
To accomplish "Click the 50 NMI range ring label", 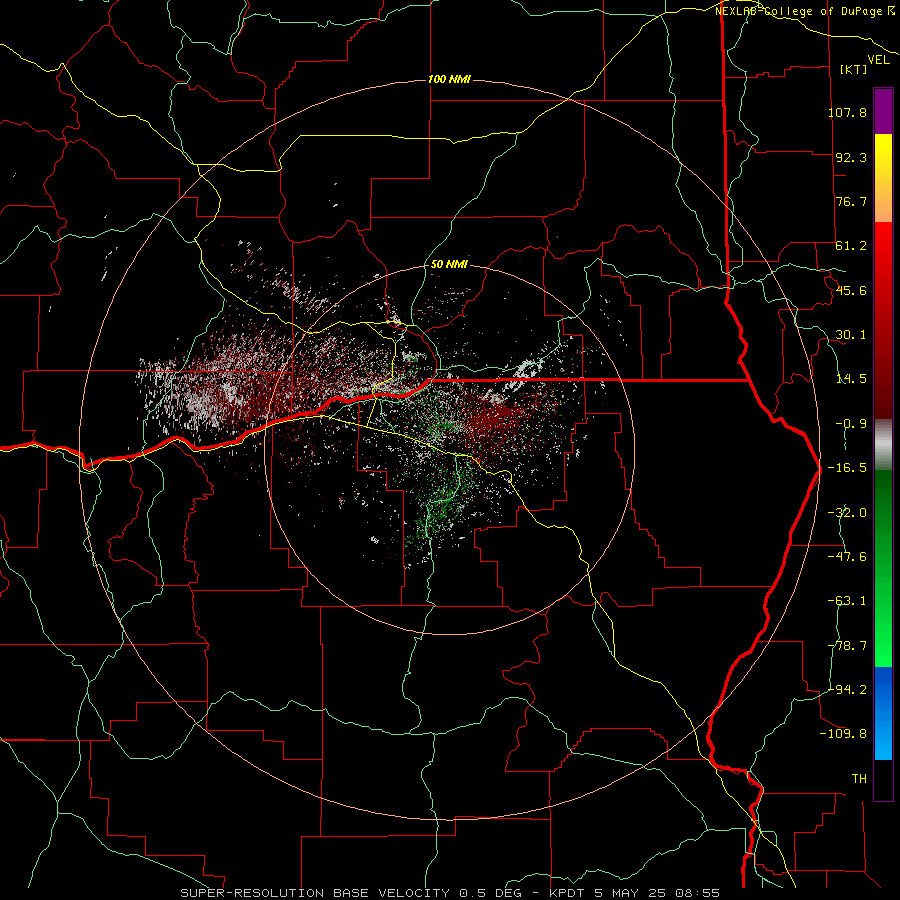I will tap(449, 265).
